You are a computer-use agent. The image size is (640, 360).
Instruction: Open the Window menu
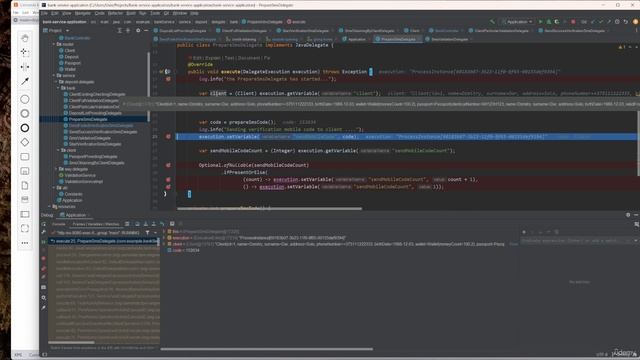[x=179, y=13]
